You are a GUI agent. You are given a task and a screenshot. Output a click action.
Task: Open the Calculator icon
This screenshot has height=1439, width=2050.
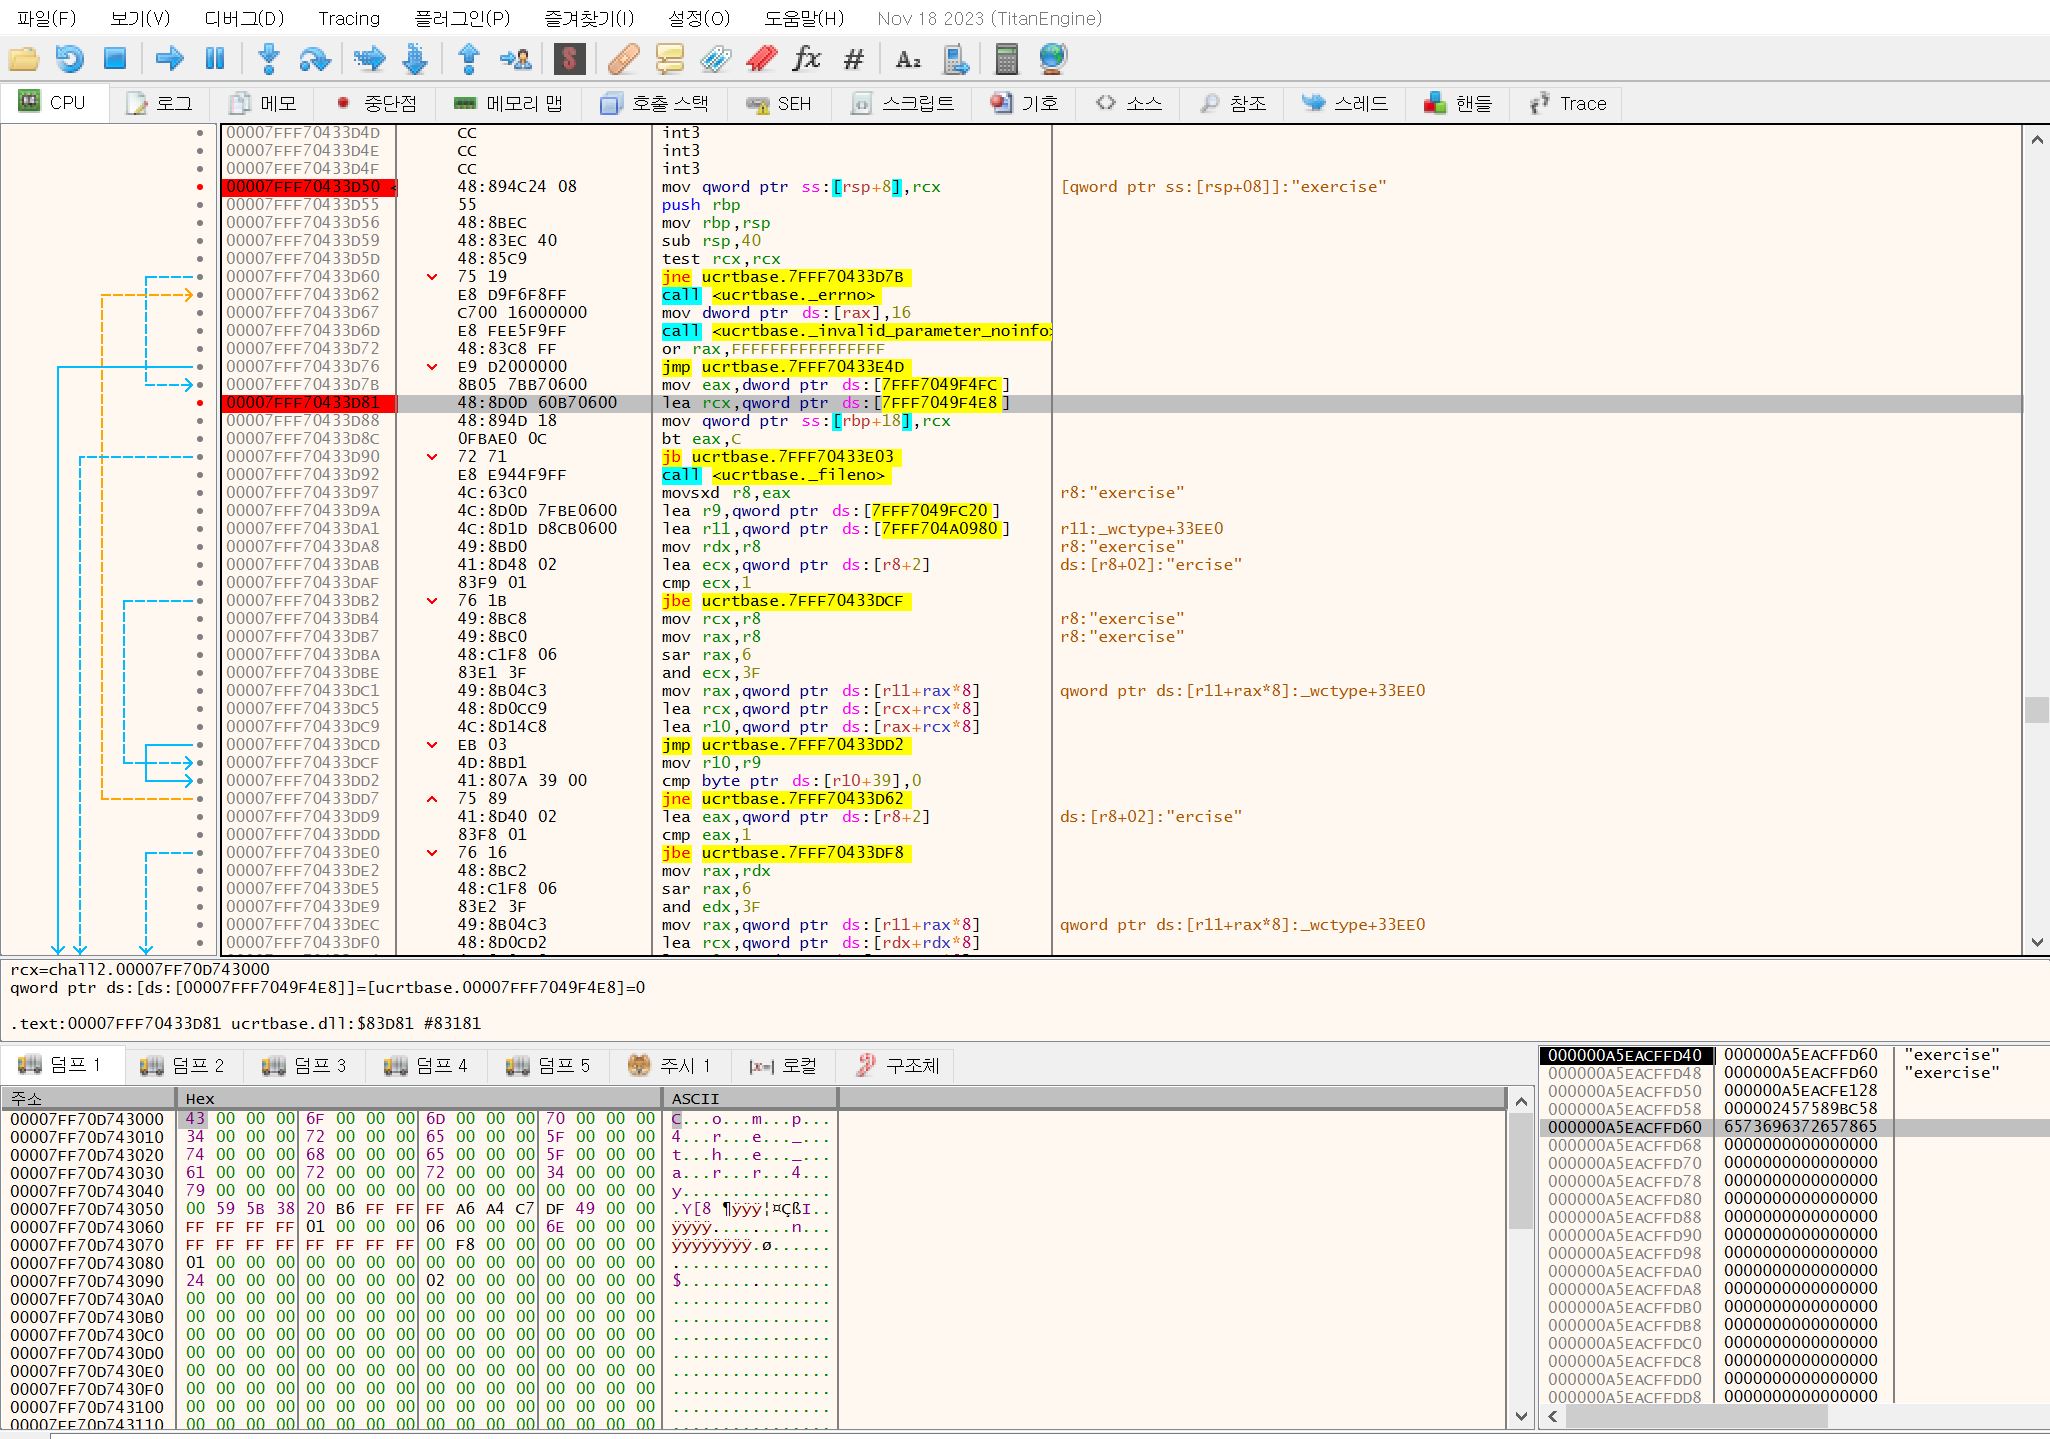coord(1006,59)
